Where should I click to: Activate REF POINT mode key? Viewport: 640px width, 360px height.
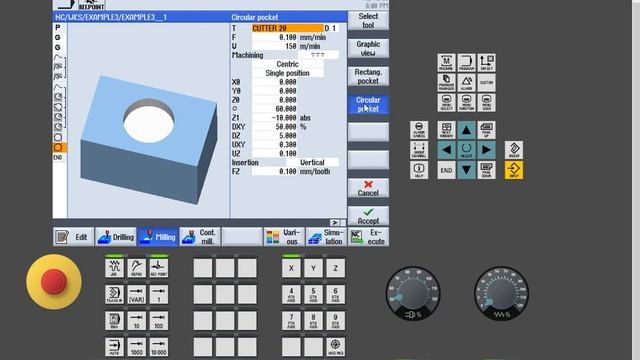point(159,268)
